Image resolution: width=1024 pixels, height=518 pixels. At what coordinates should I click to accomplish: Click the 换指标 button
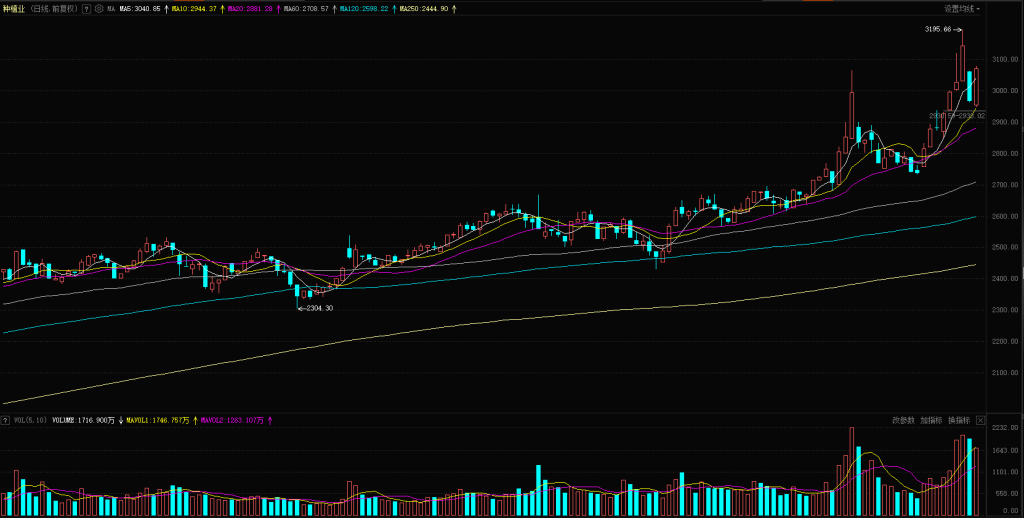pyautogui.click(x=958, y=420)
